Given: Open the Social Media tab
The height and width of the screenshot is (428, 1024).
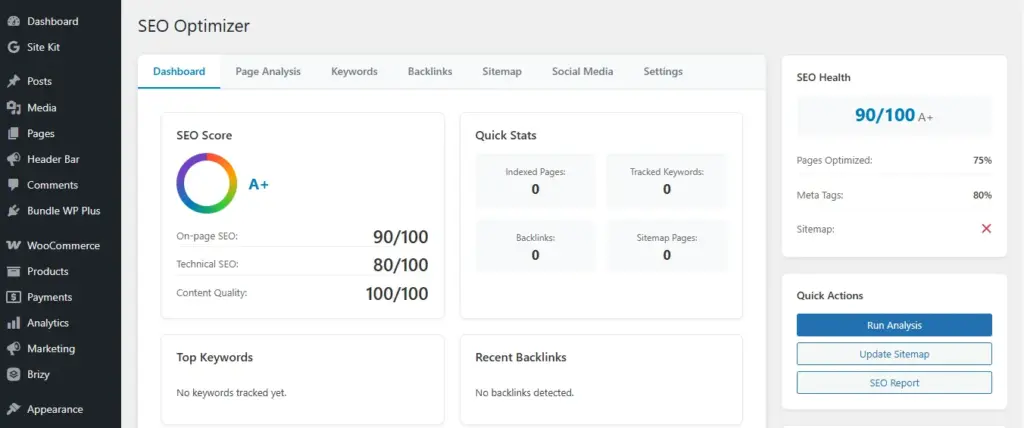Looking at the screenshot, I should pyautogui.click(x=583, y=71).
